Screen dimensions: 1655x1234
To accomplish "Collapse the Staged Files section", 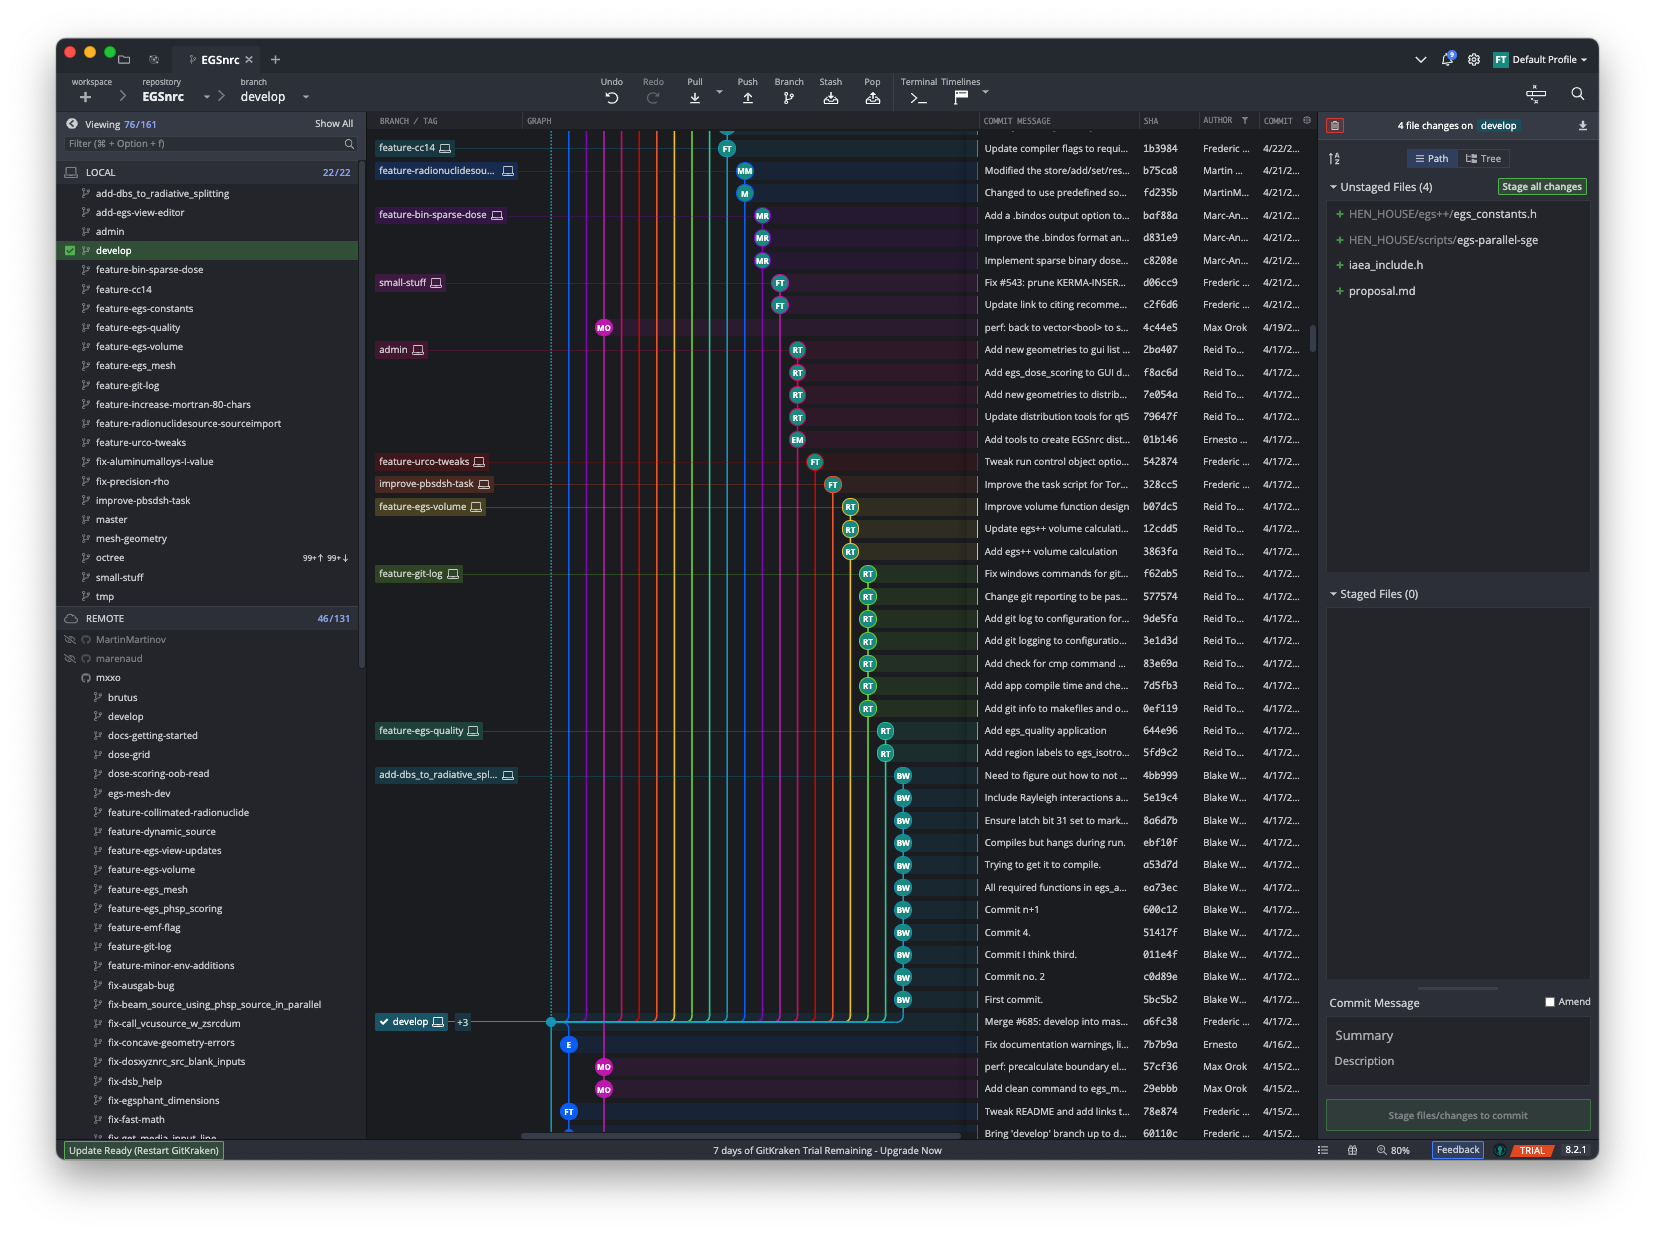I will click(1334, 594).
